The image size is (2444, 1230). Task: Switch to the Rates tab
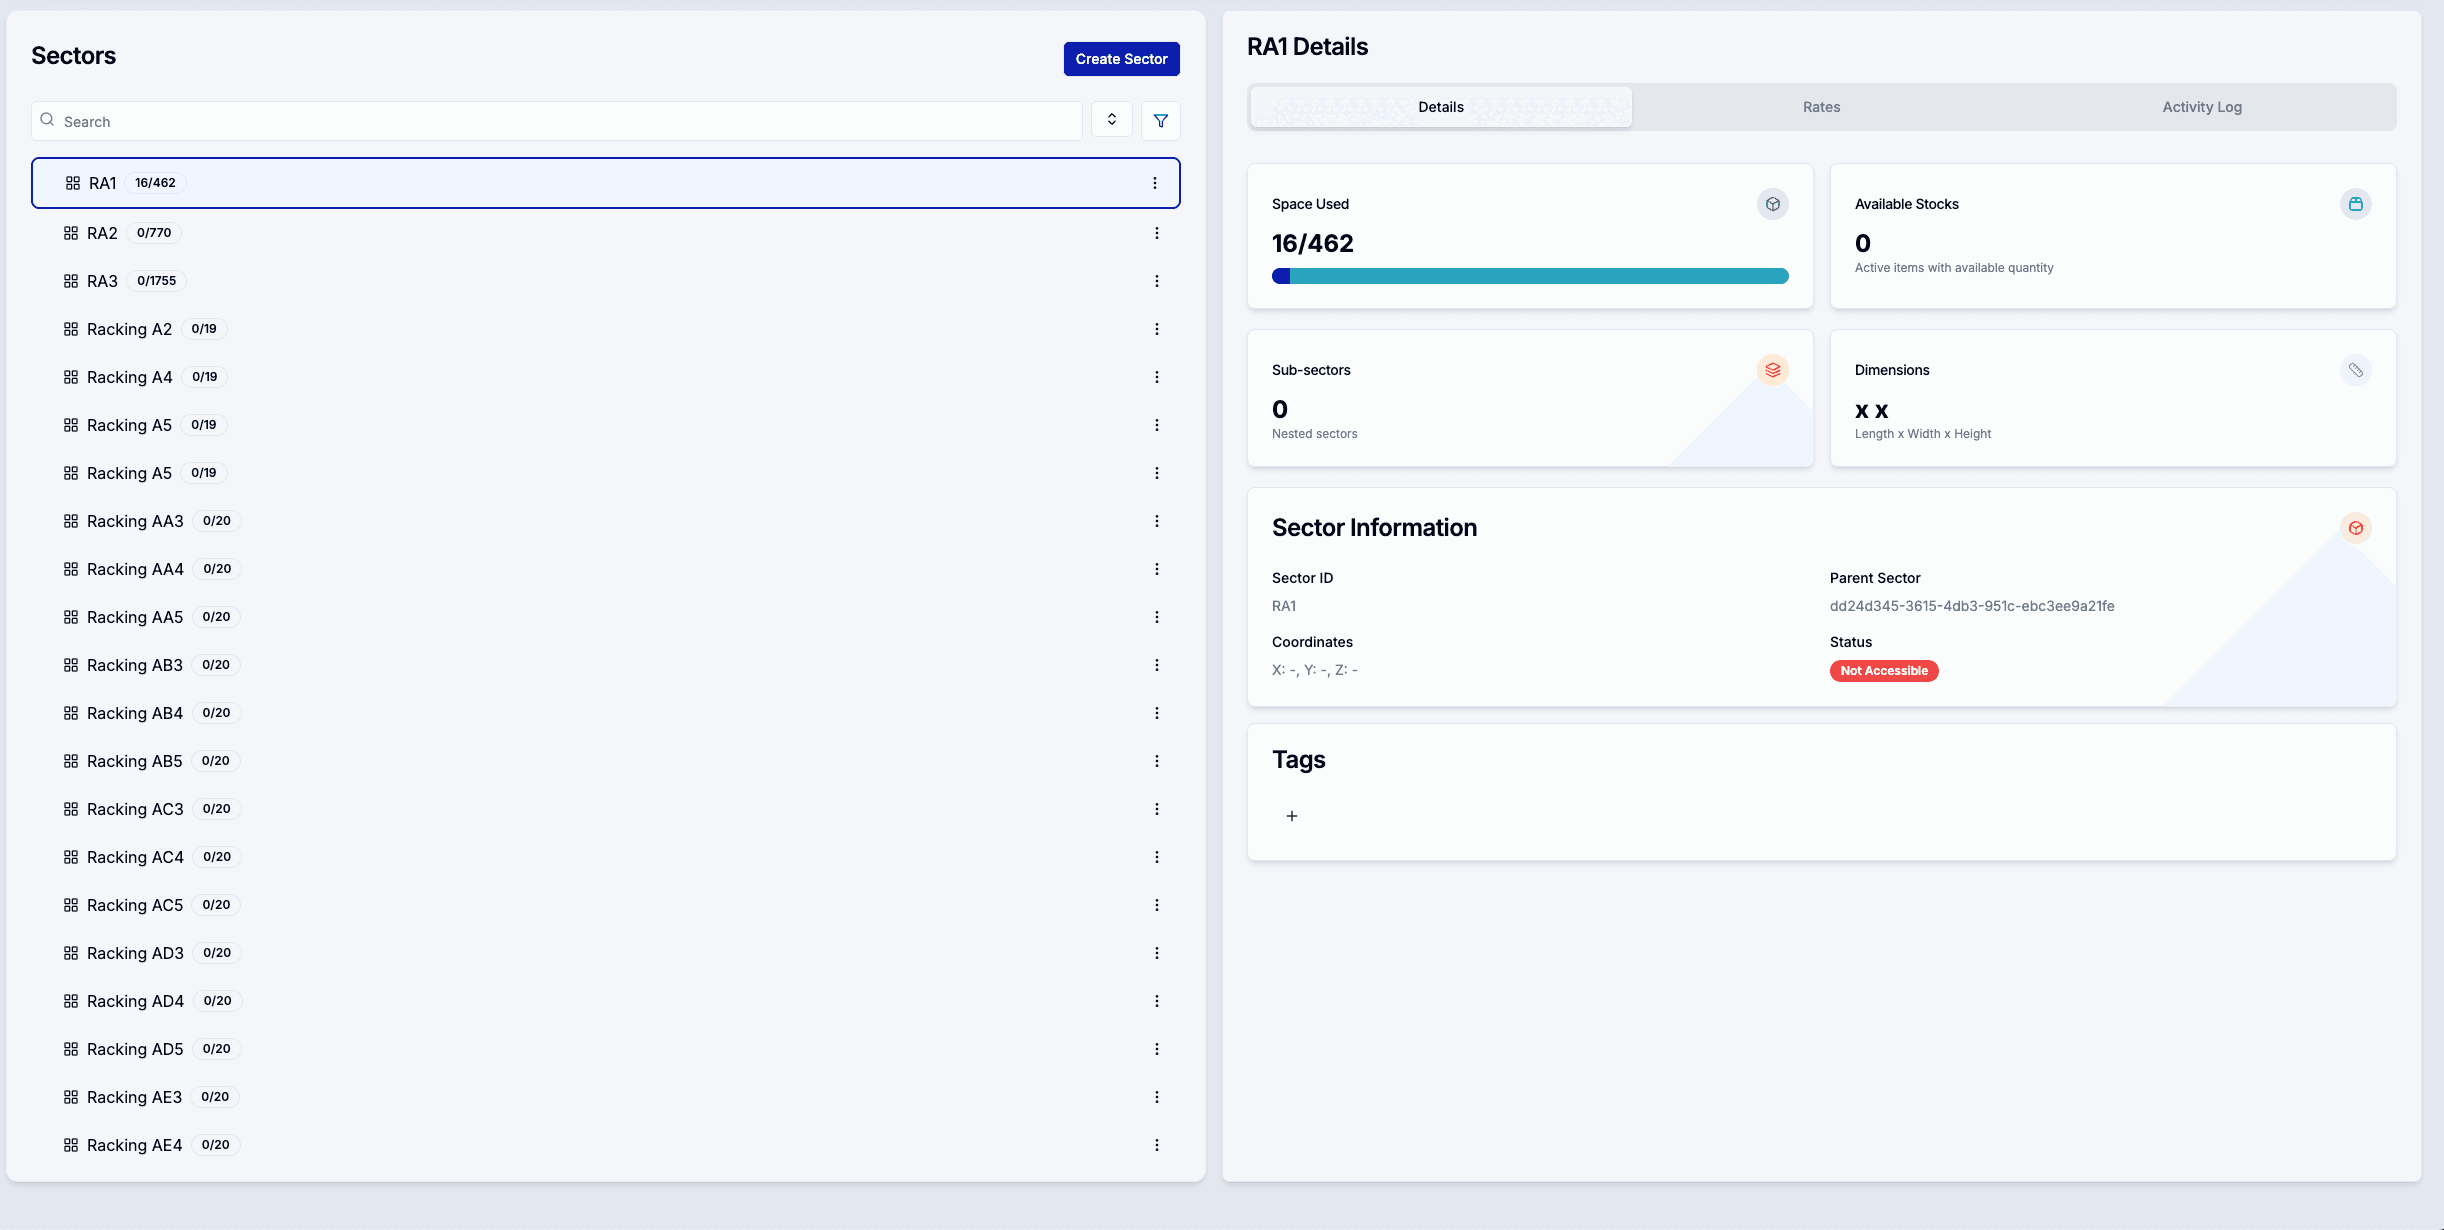[1821, 106]
